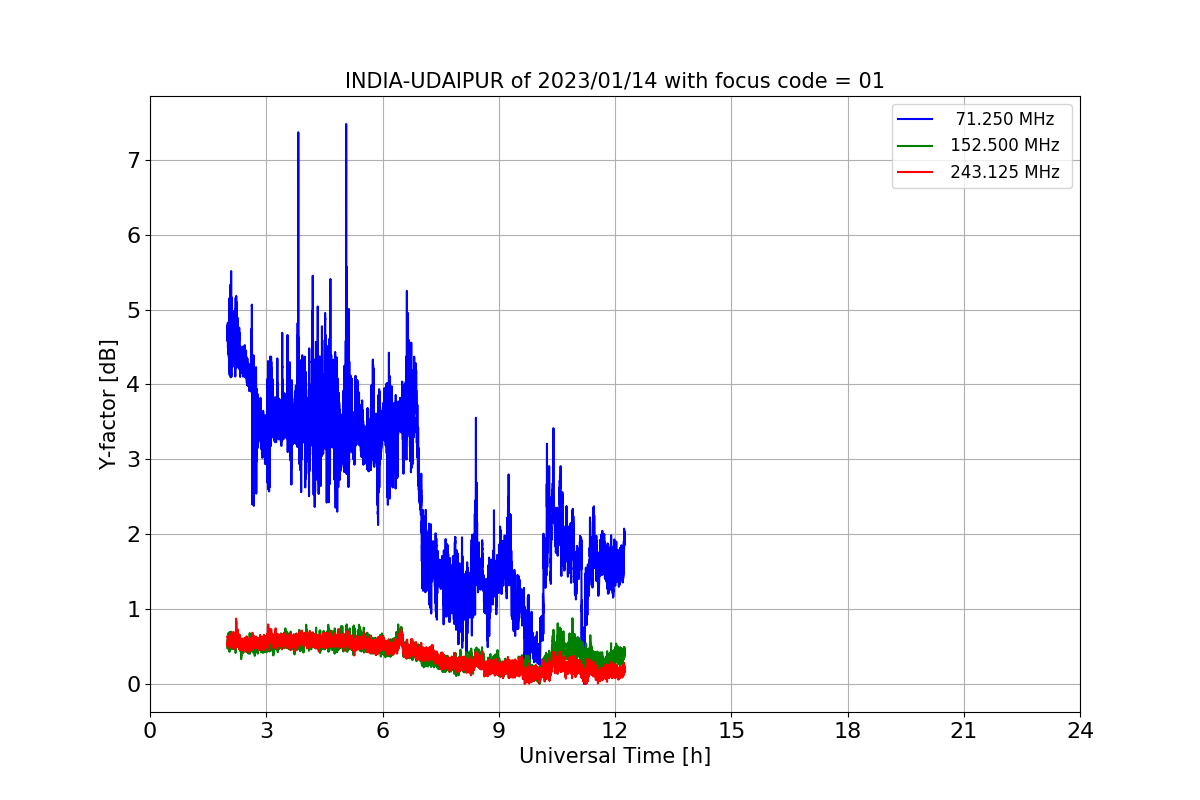Image resolution: width=1200 pixels, height=800 pixels.
Task: Select the 243.125 MHz legend label
Action: click(x=1004, y=172)
